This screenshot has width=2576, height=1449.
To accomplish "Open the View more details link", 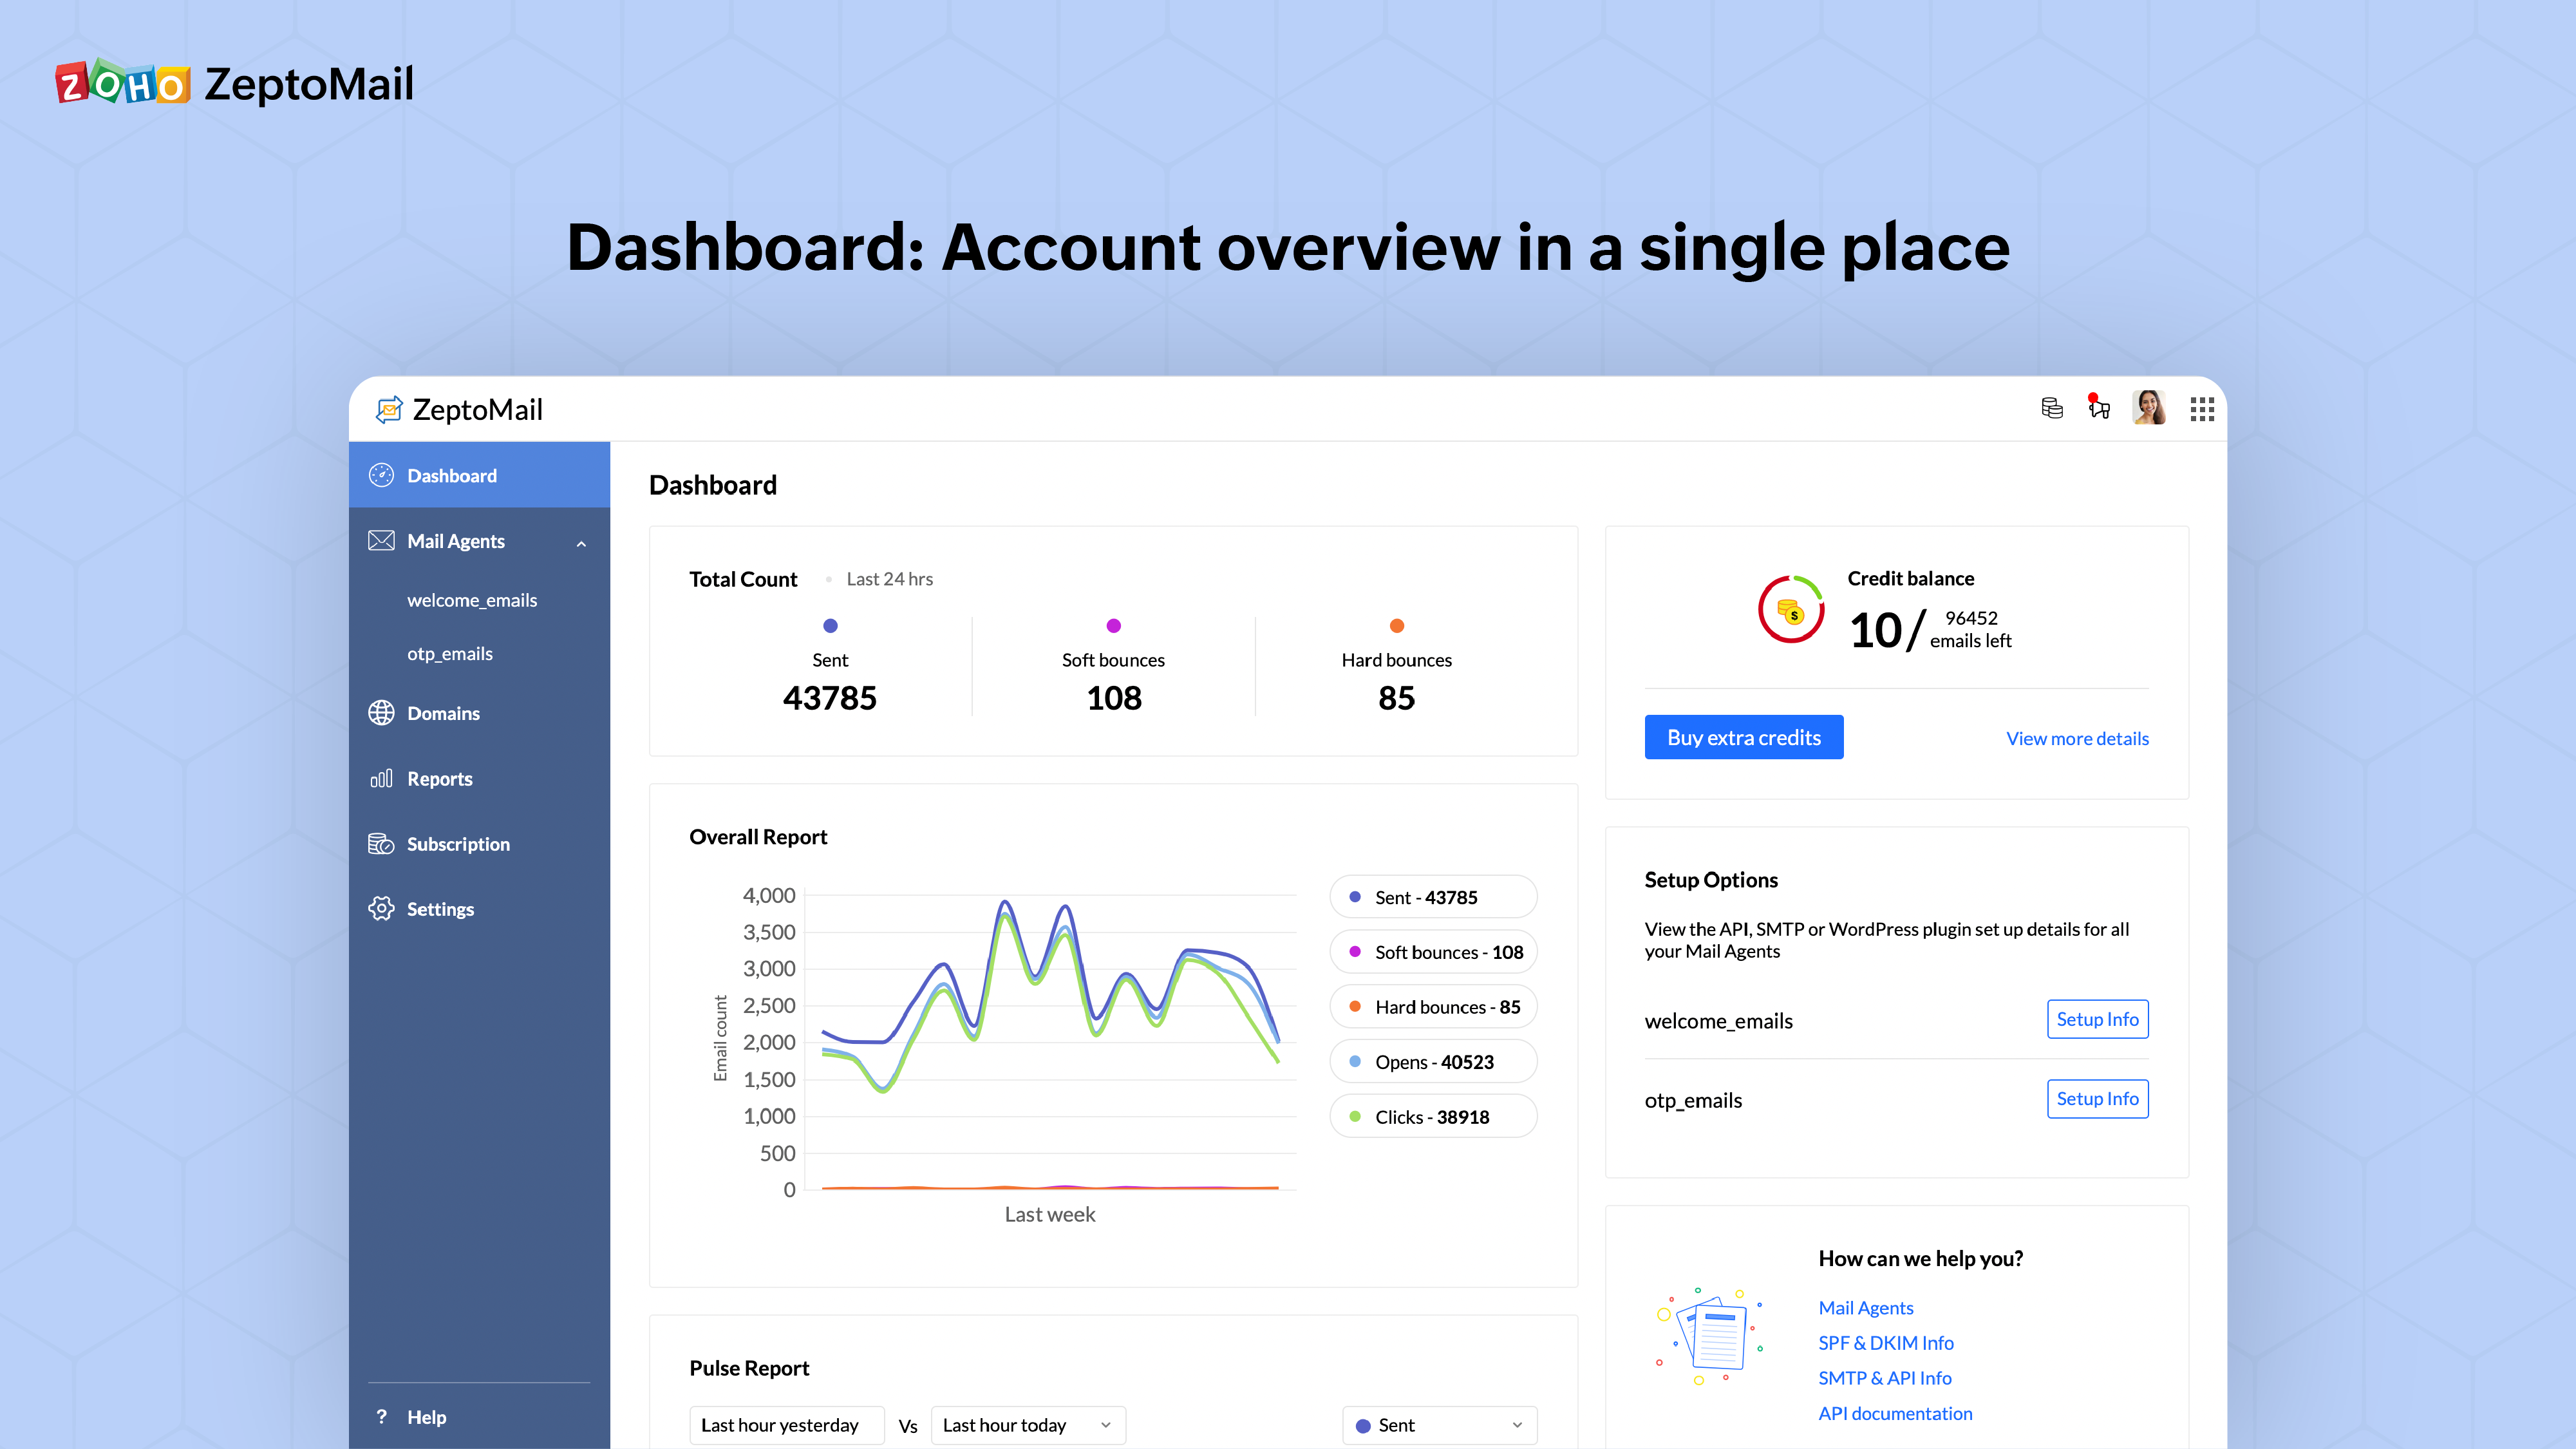I will coord(2076,739).
